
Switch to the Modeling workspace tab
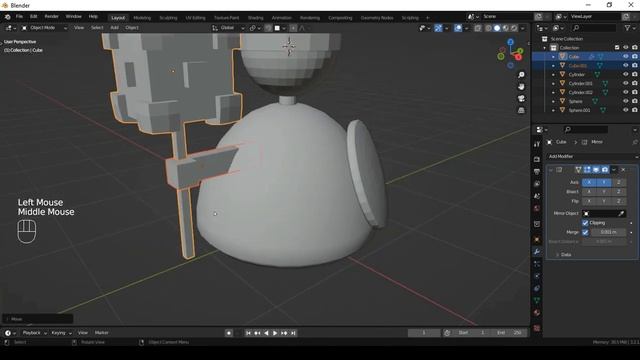[142, 18]
